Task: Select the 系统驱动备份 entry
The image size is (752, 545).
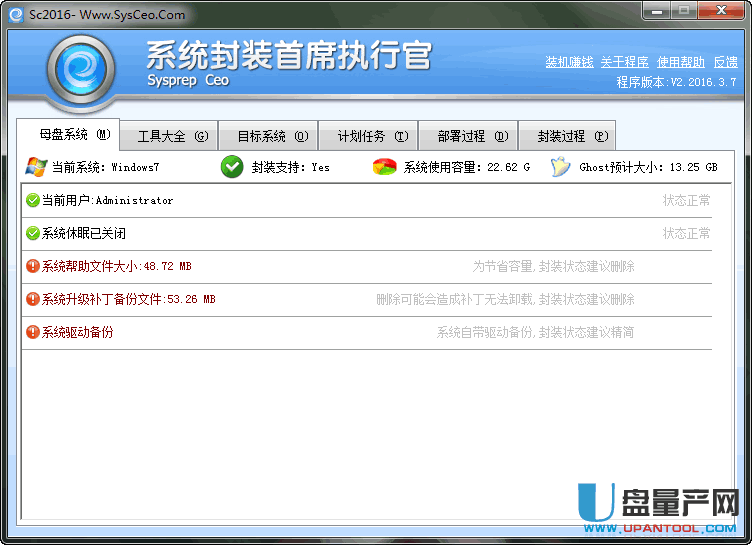Action: coord(78,332)
